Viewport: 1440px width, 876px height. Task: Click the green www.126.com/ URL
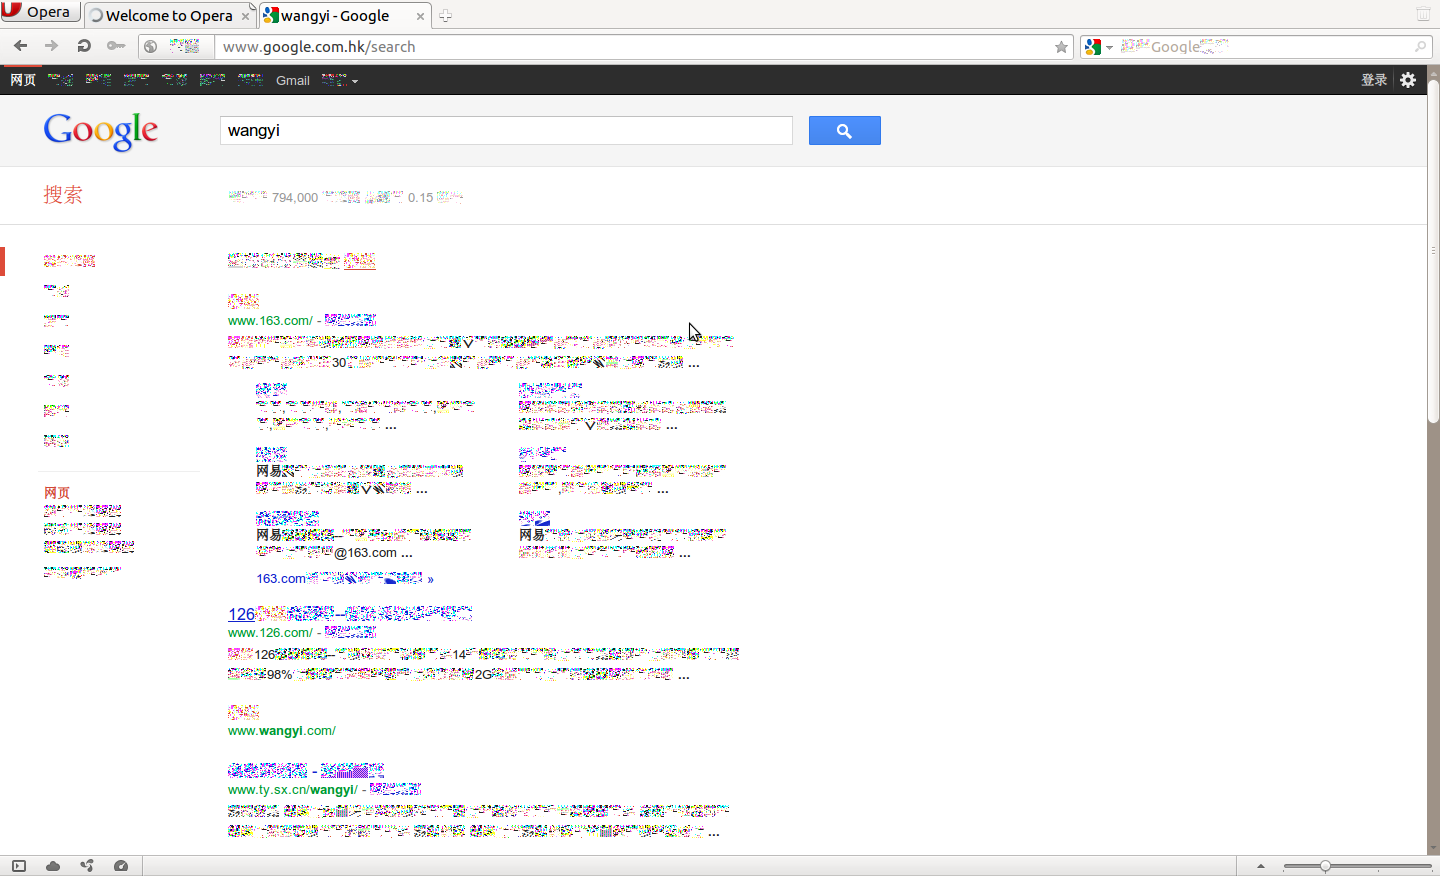pos(270,633)
